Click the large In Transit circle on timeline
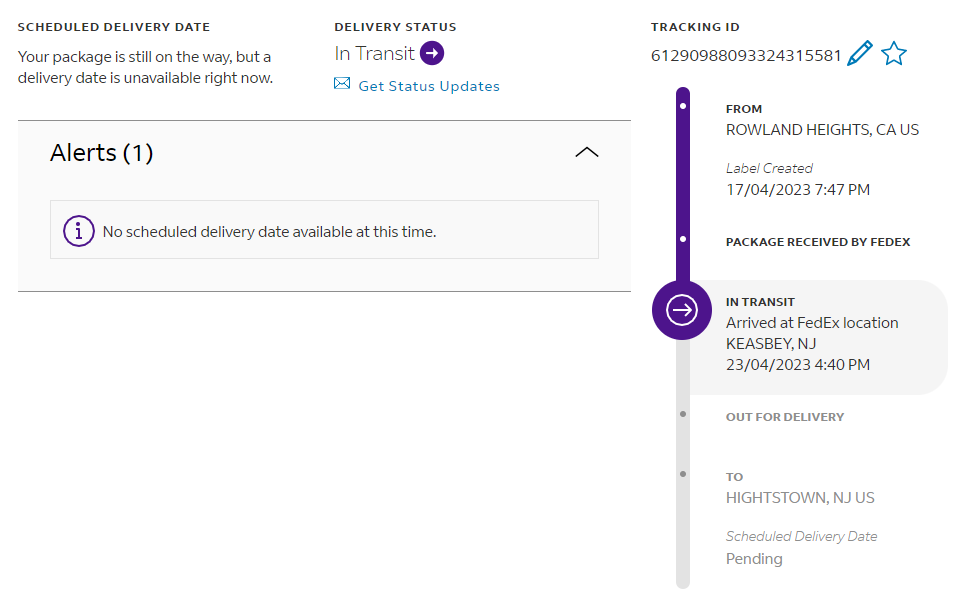The width and height of the screenshot is (968, 597). pos(682,310)
